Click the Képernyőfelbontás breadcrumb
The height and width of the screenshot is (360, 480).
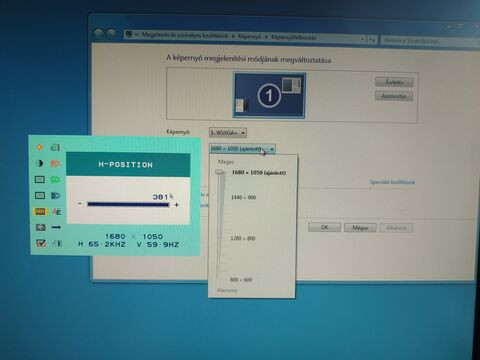(293, 37)
